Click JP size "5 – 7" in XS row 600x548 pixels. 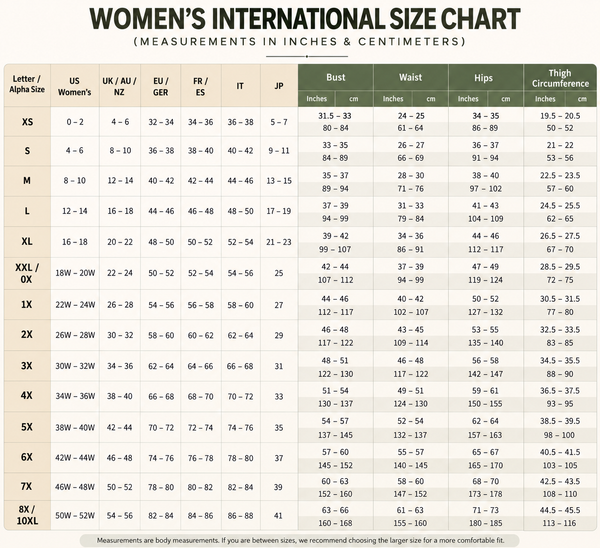click(279, 122)
